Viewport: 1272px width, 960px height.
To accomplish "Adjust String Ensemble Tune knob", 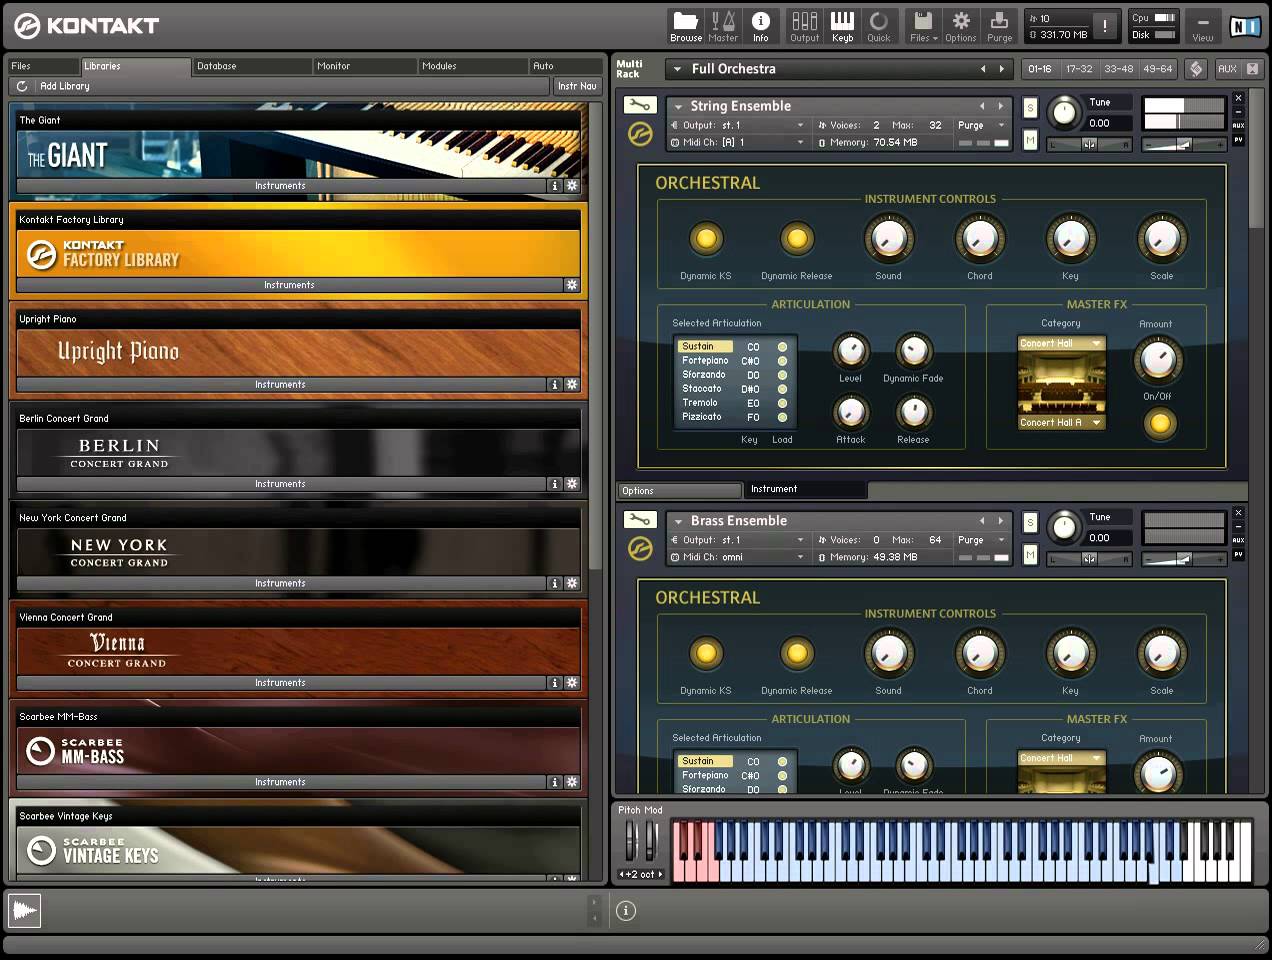I will pos(1065,112).
